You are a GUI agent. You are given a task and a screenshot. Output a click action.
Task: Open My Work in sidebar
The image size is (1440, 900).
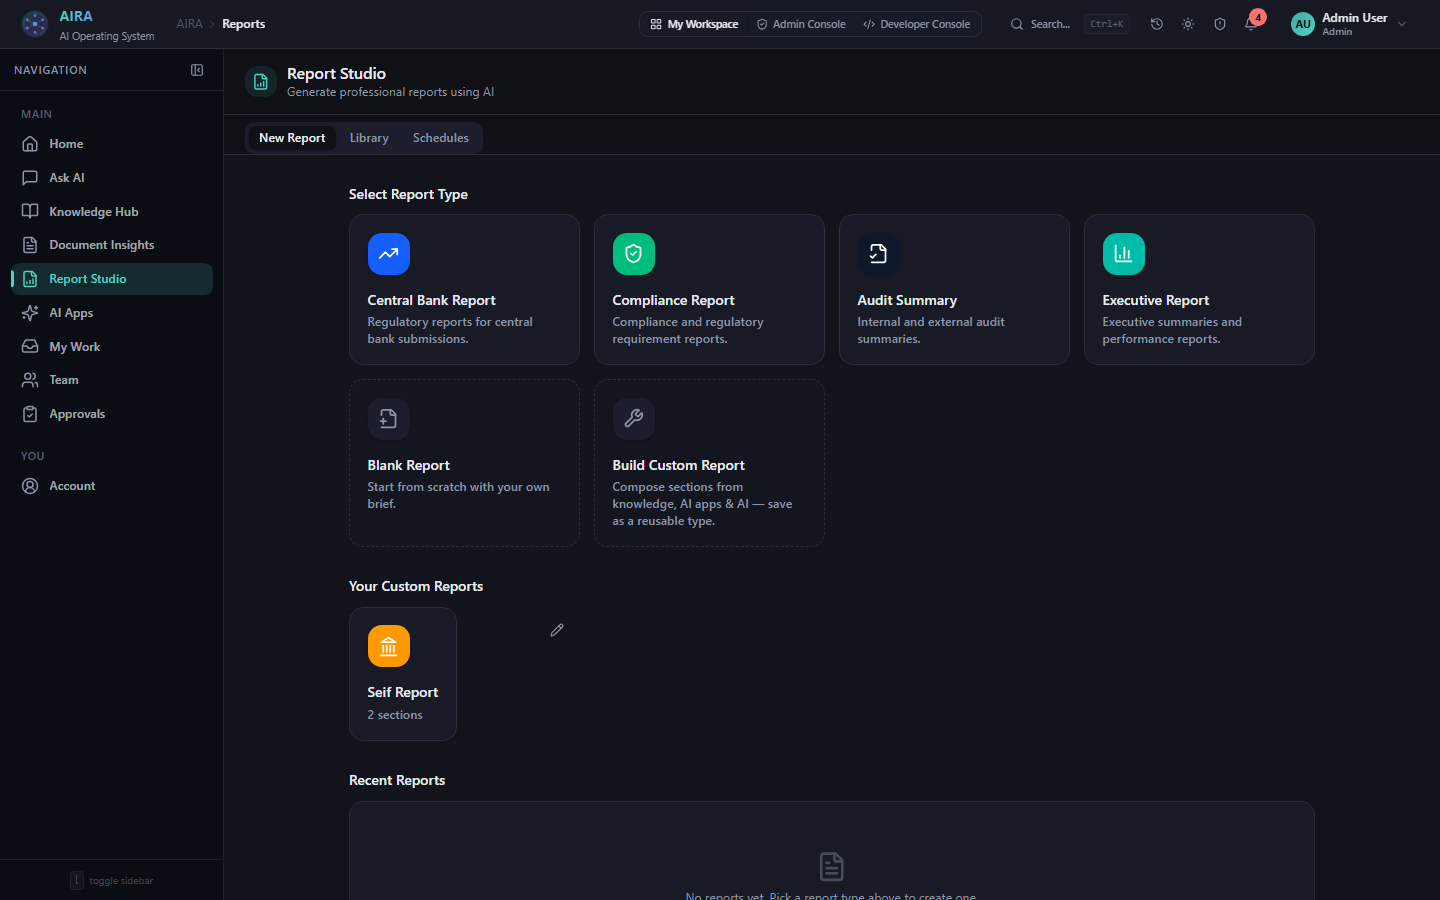pos(112,347)
